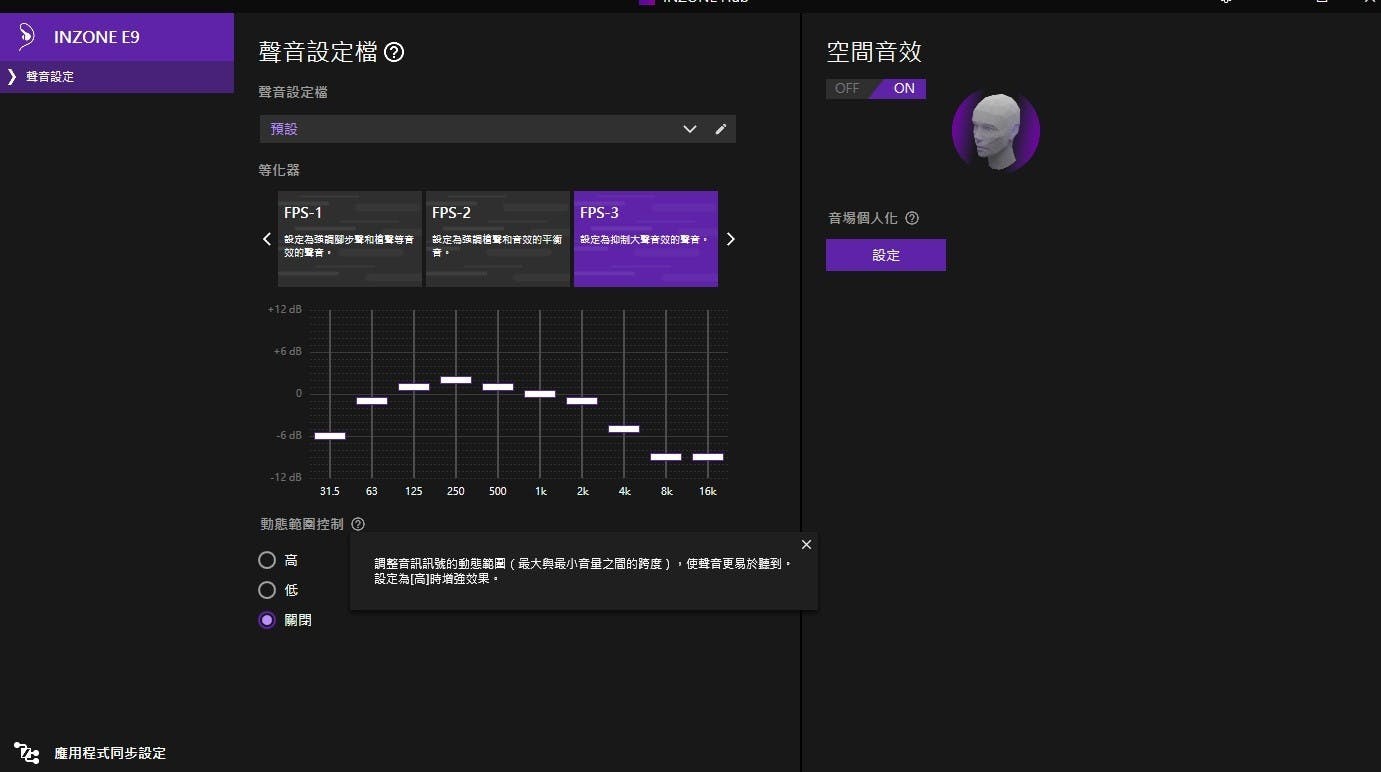Screen dimensions: 1381x772
Task: Open 應用程式同步設定 link
Action: pos(110,753)
